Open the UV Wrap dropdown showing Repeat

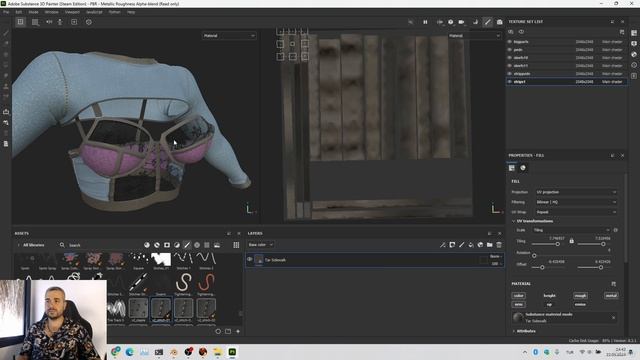(576, 212)
